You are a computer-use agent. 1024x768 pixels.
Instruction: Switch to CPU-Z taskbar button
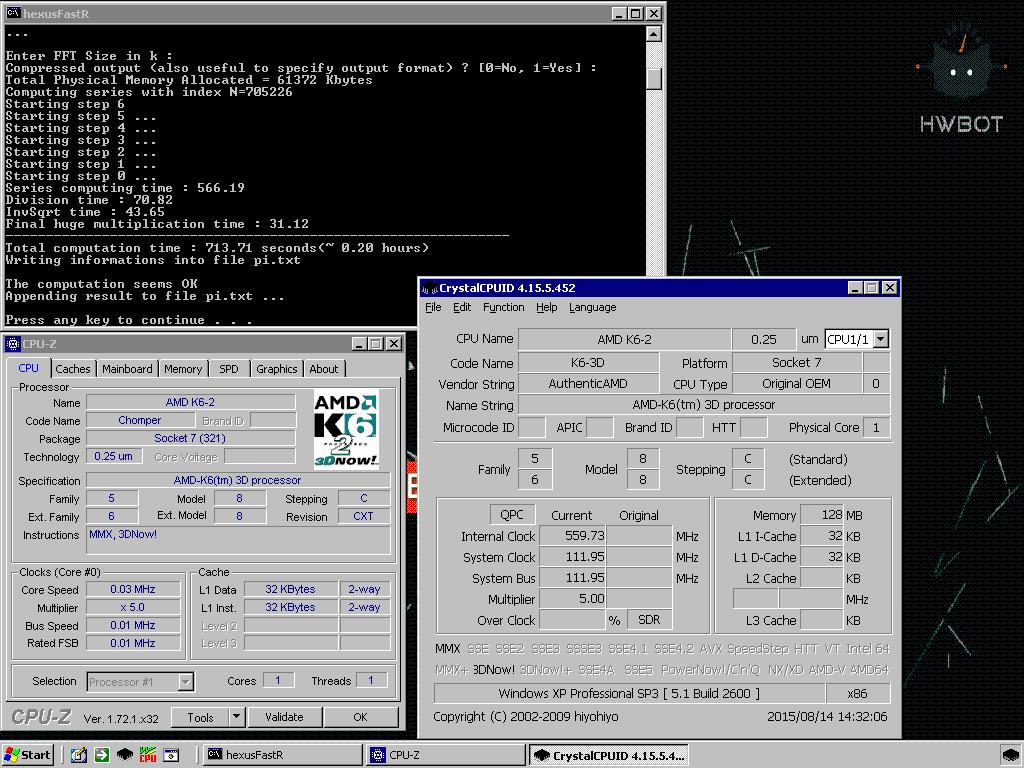pos(445,755)
